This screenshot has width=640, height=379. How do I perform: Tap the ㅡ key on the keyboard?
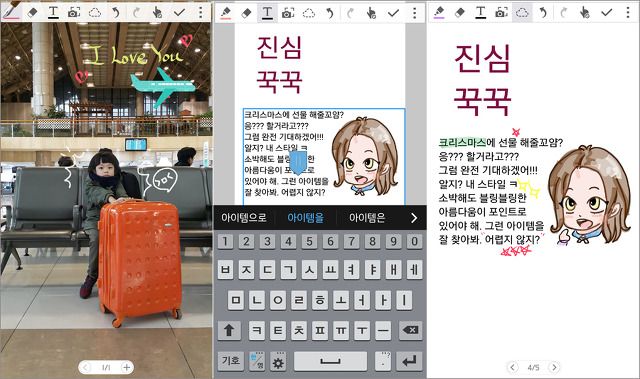[383, 330]
